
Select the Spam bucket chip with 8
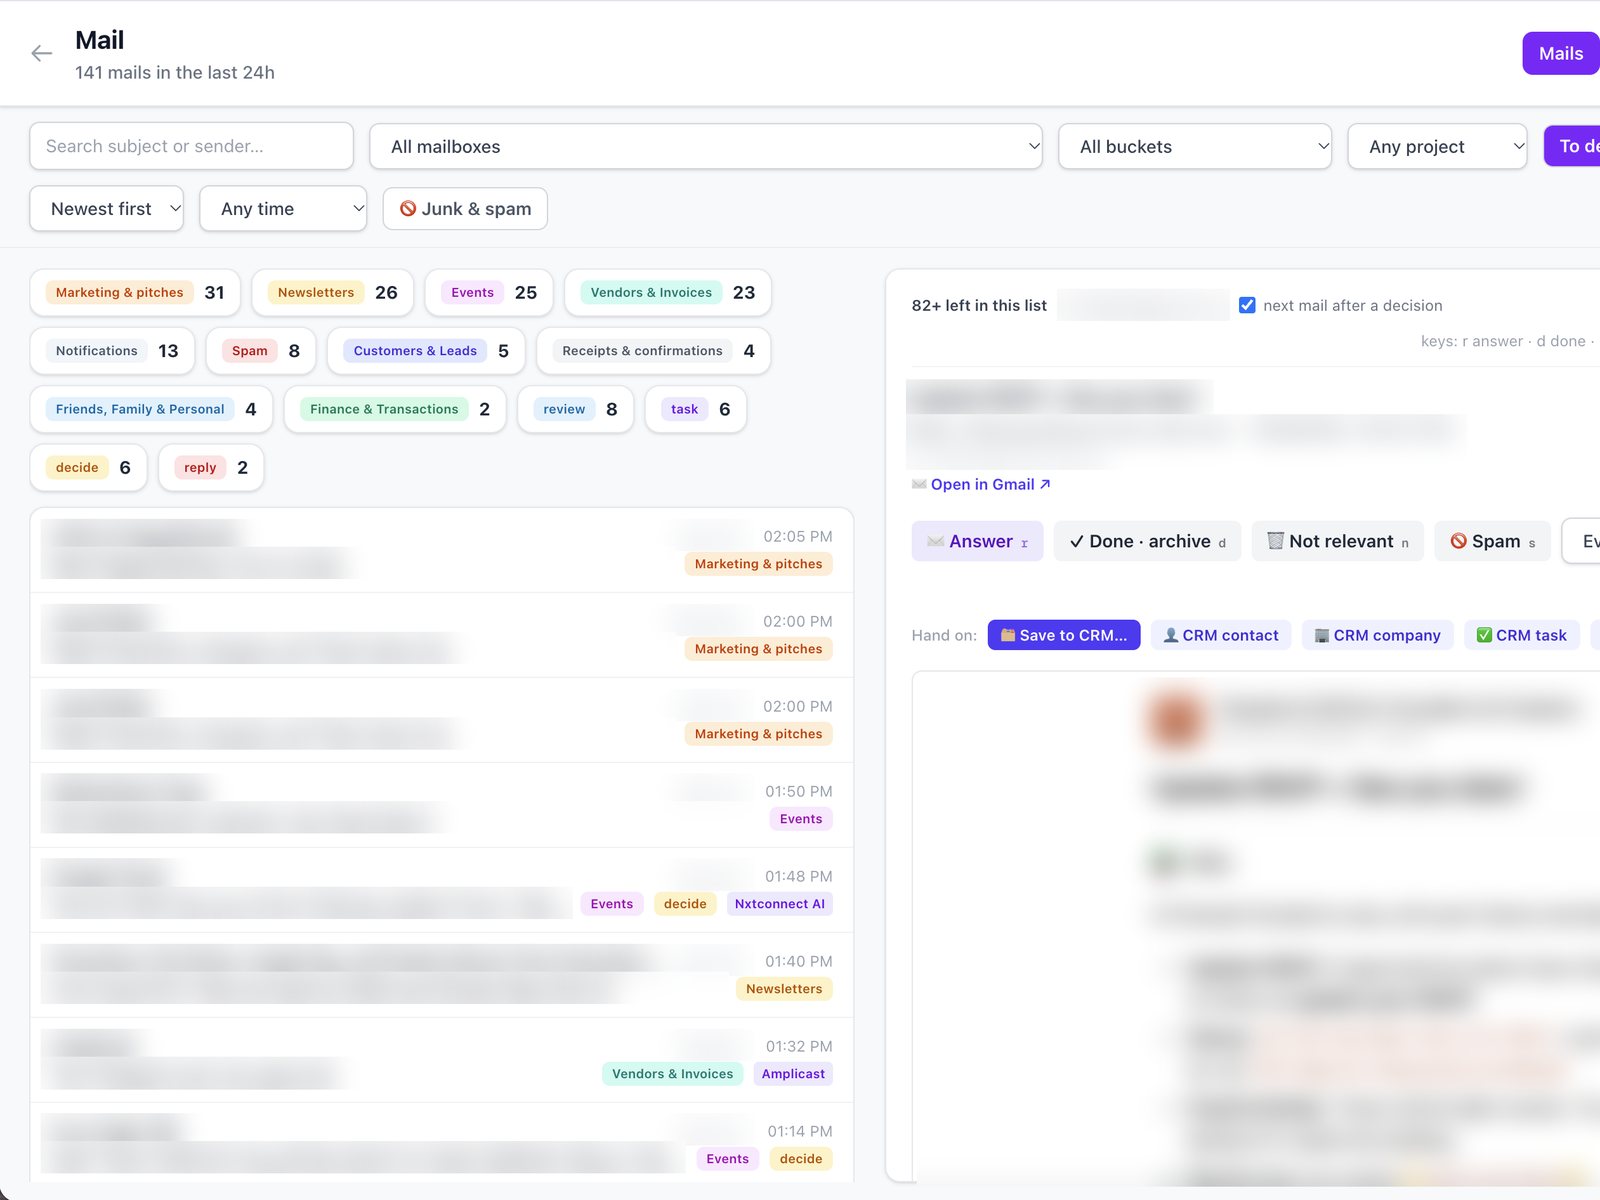[x=261, y=351]
